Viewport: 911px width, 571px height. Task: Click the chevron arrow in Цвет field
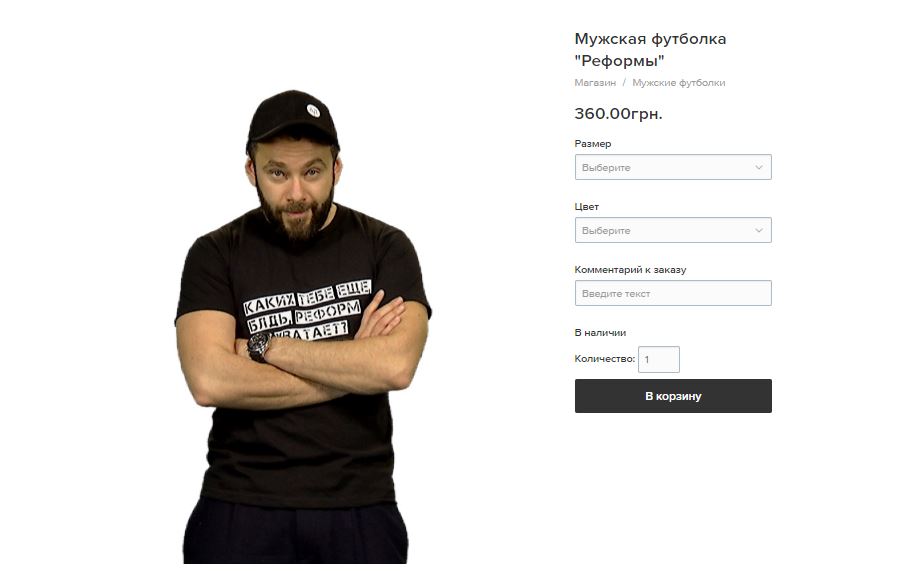[758, 230]
